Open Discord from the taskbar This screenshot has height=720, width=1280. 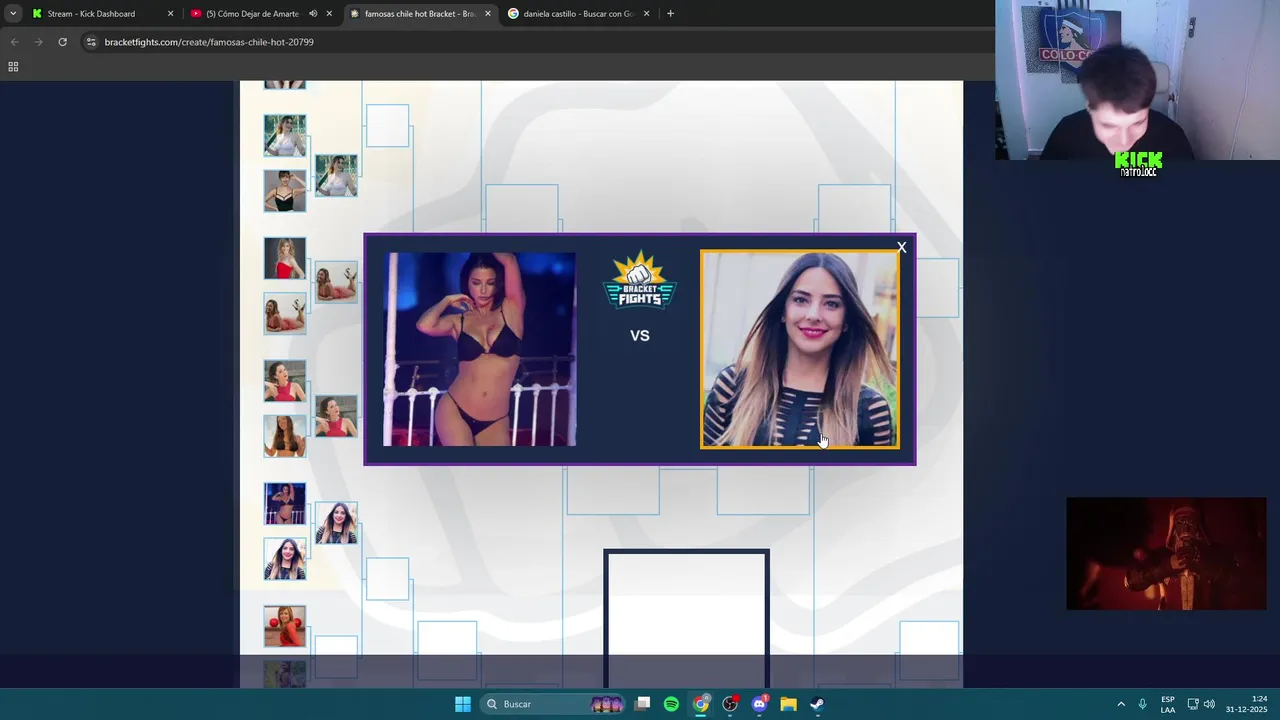tap(759, 704)
